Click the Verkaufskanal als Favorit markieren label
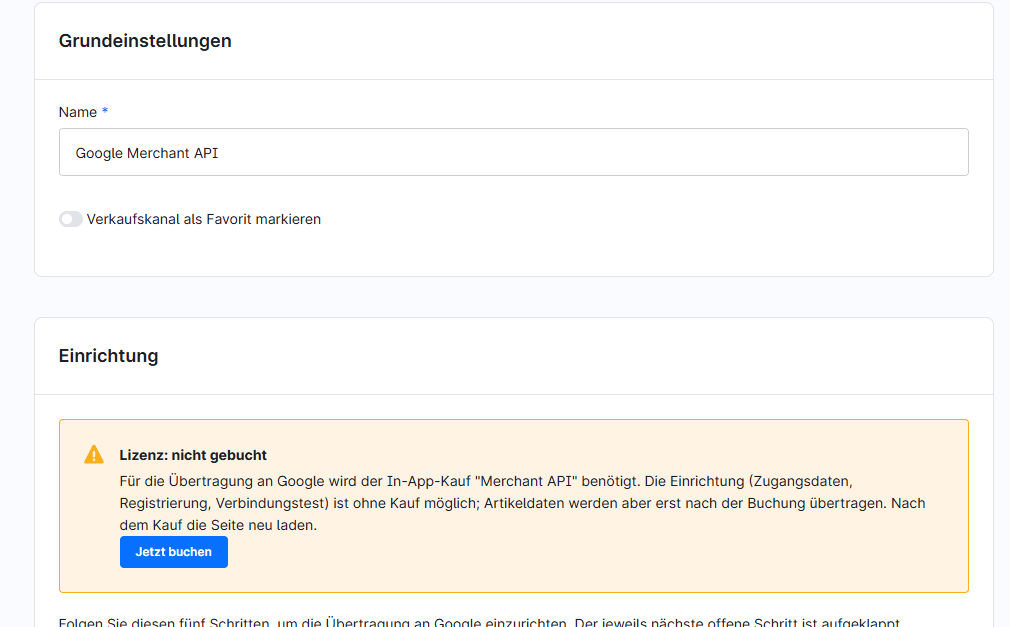Screen dimensions: 1010x627 pos(204,219)
